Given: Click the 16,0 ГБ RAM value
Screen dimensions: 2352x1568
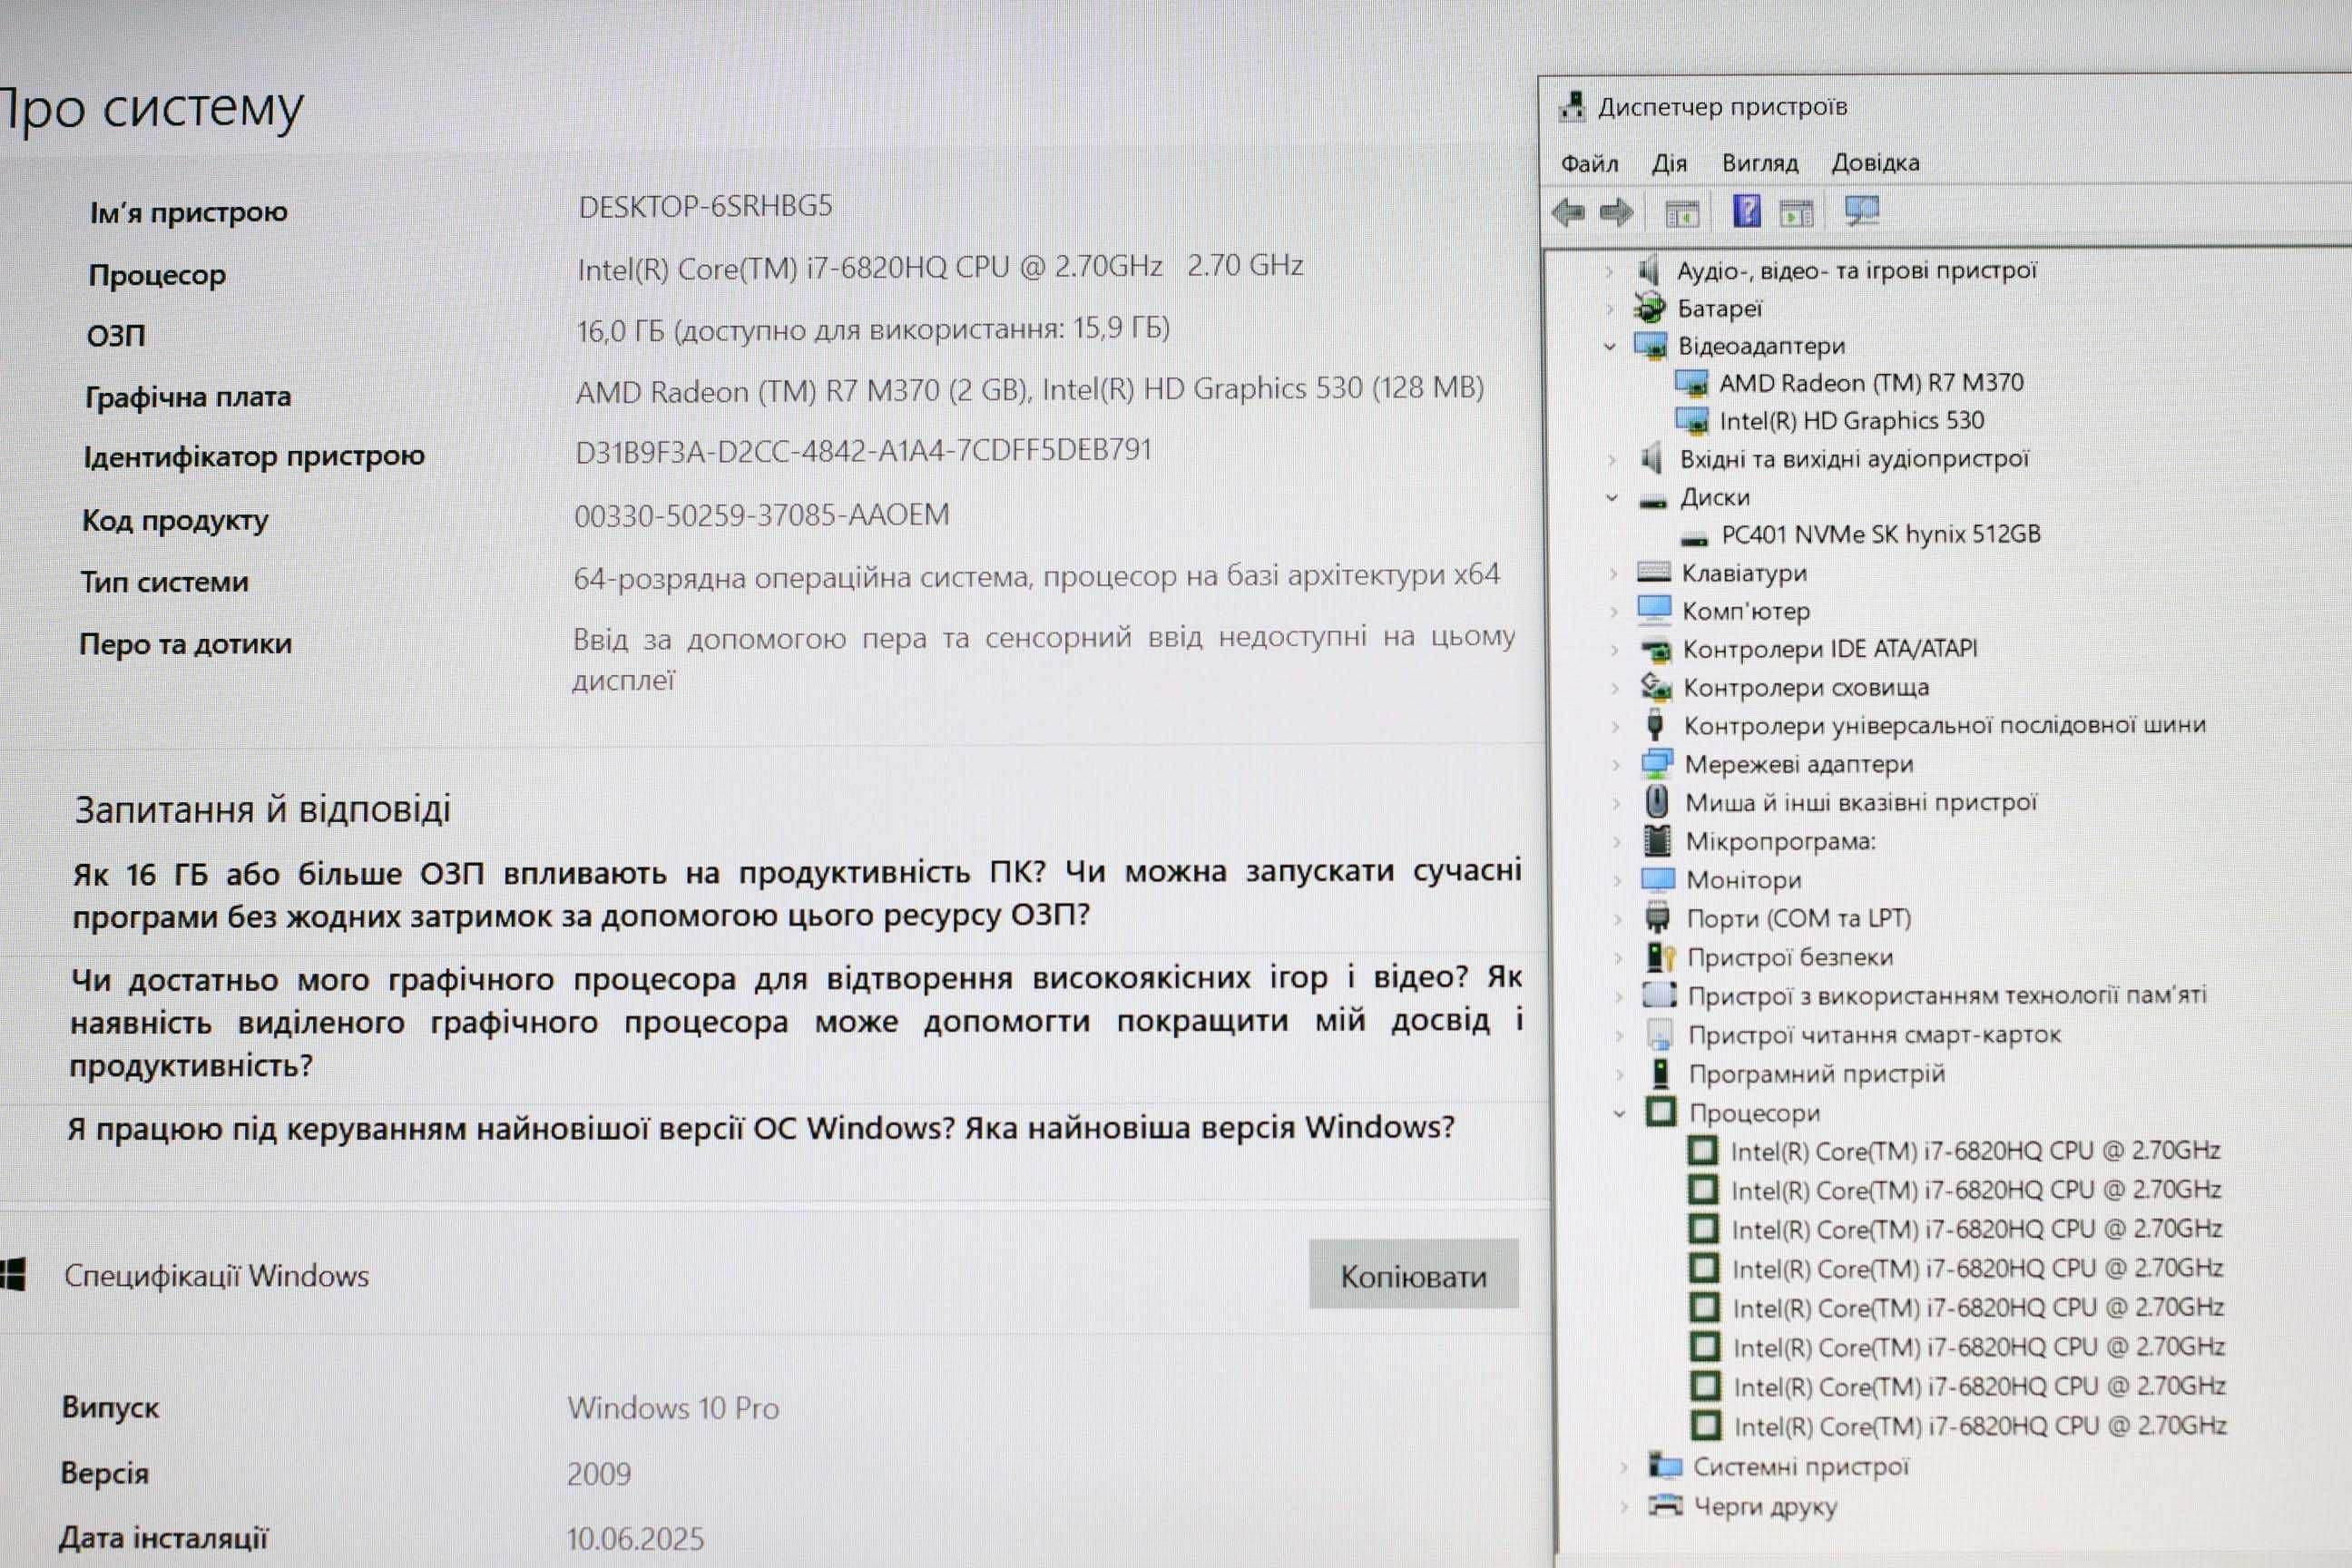Looking at the screenshot, I should pyautogui.click(x=873, y=329).
